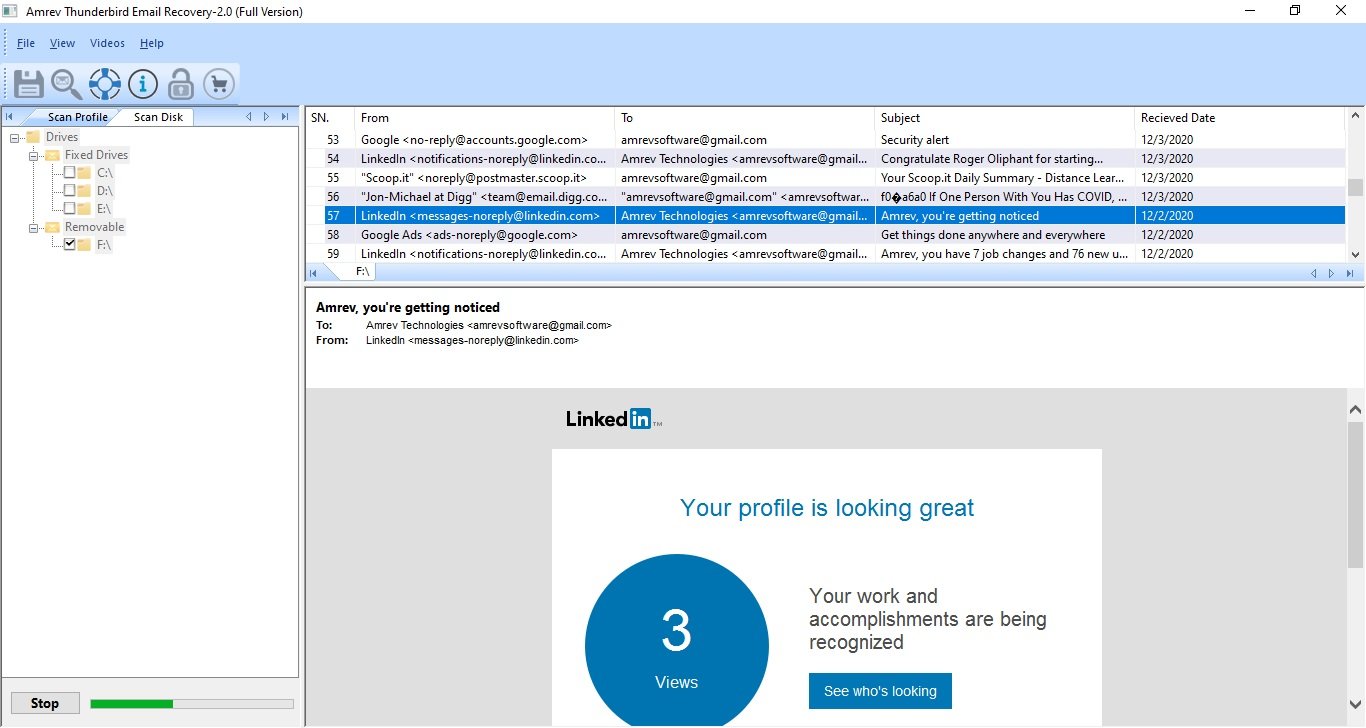Open the Videos menu
The height and width of the screenshot is (728, 1366).
pos(107,43)
